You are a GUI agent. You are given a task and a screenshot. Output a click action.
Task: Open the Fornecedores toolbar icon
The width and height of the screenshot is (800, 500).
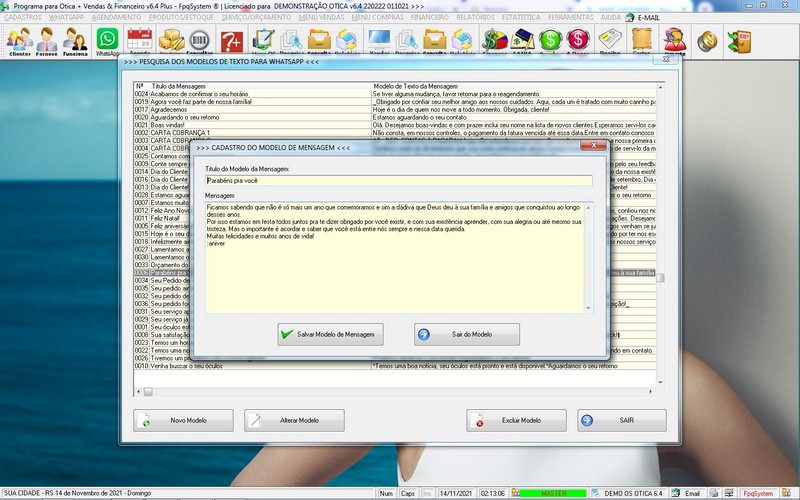46,41
